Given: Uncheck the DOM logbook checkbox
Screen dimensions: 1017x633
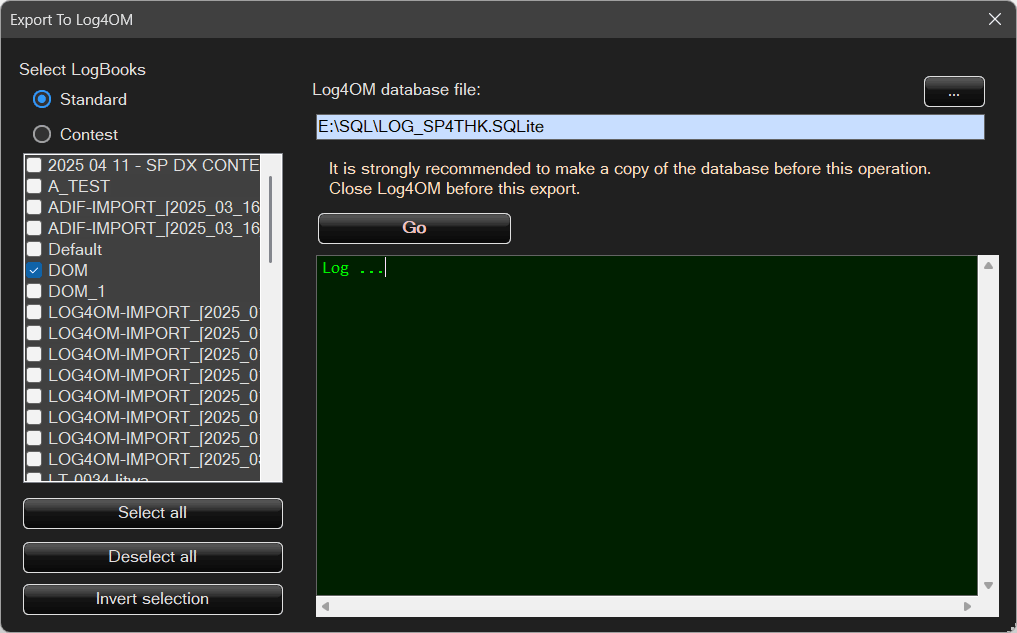Looking at the screenshot, I should (x=34, y=270).
